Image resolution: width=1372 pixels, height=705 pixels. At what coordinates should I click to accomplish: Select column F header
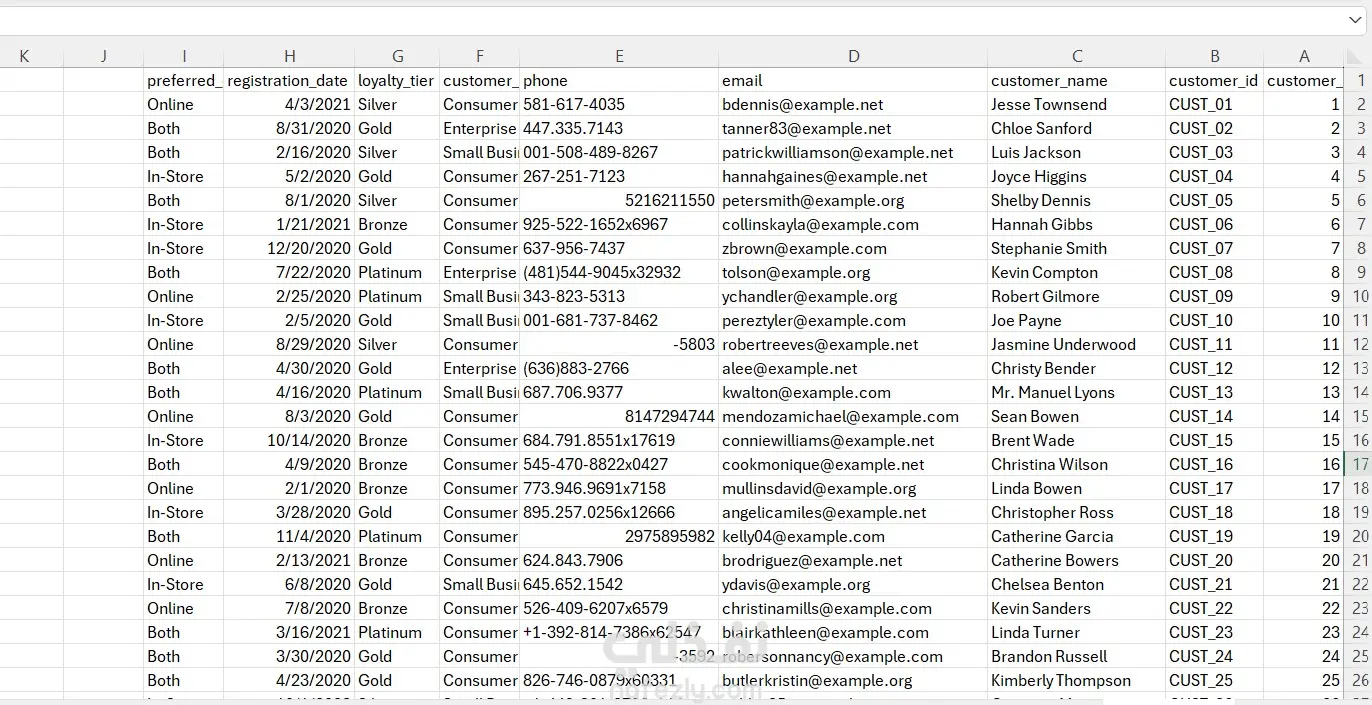click(x=480, y=56)
